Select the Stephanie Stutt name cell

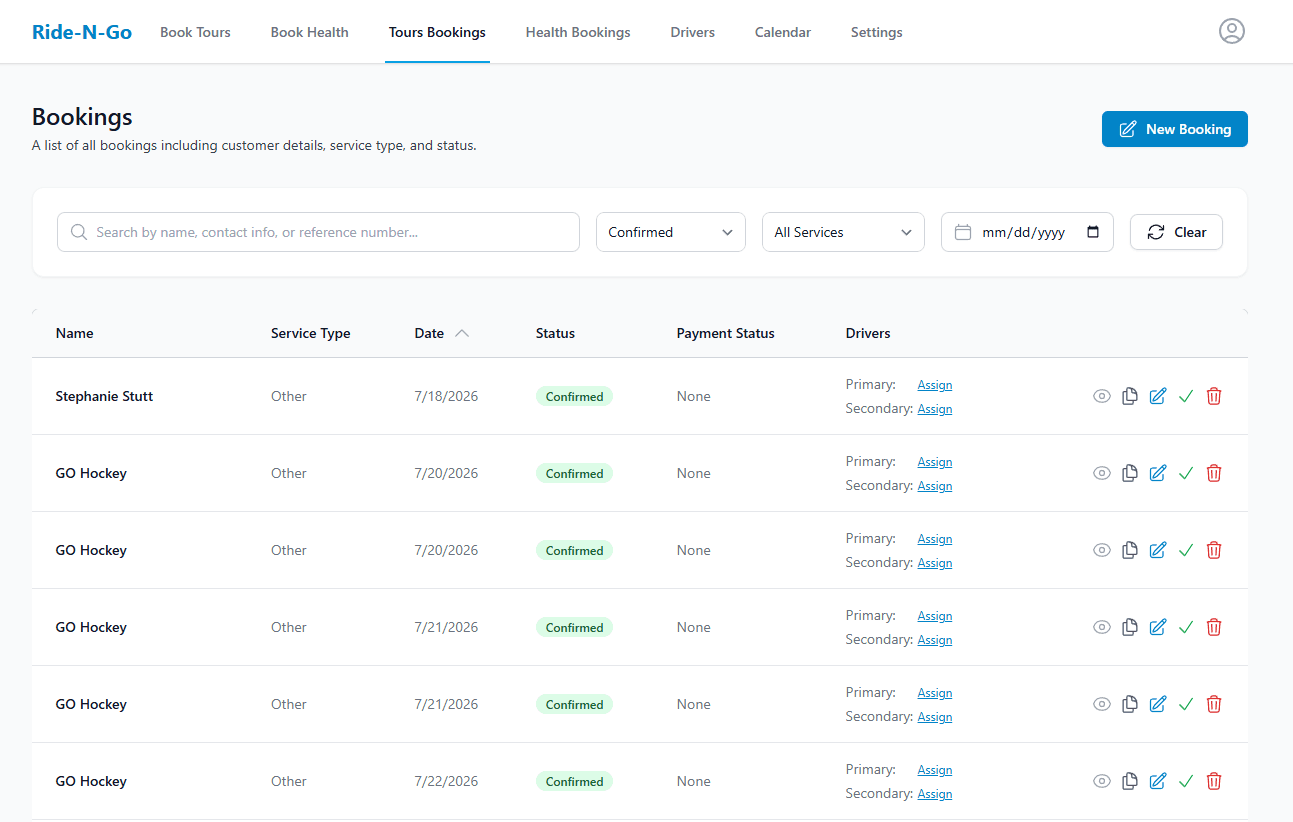[105, 396]
